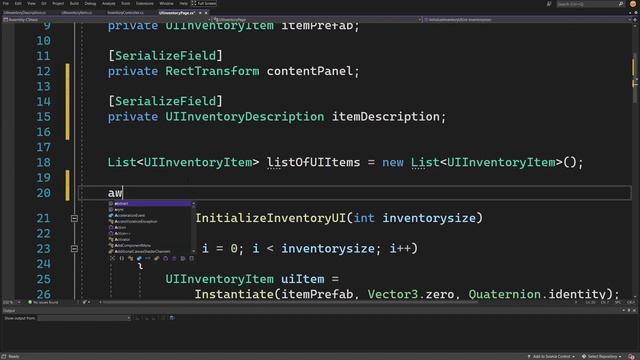640x360 pixels.
Task: Toggle the interfaces IntelliSense filter
Action: pos(148,258)
